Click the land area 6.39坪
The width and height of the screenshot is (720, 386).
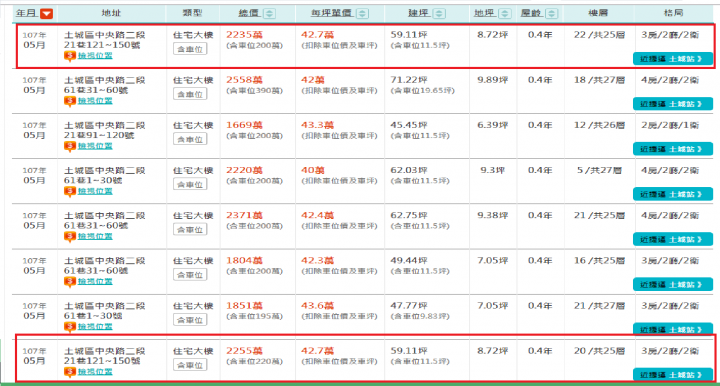pos(493,125)
